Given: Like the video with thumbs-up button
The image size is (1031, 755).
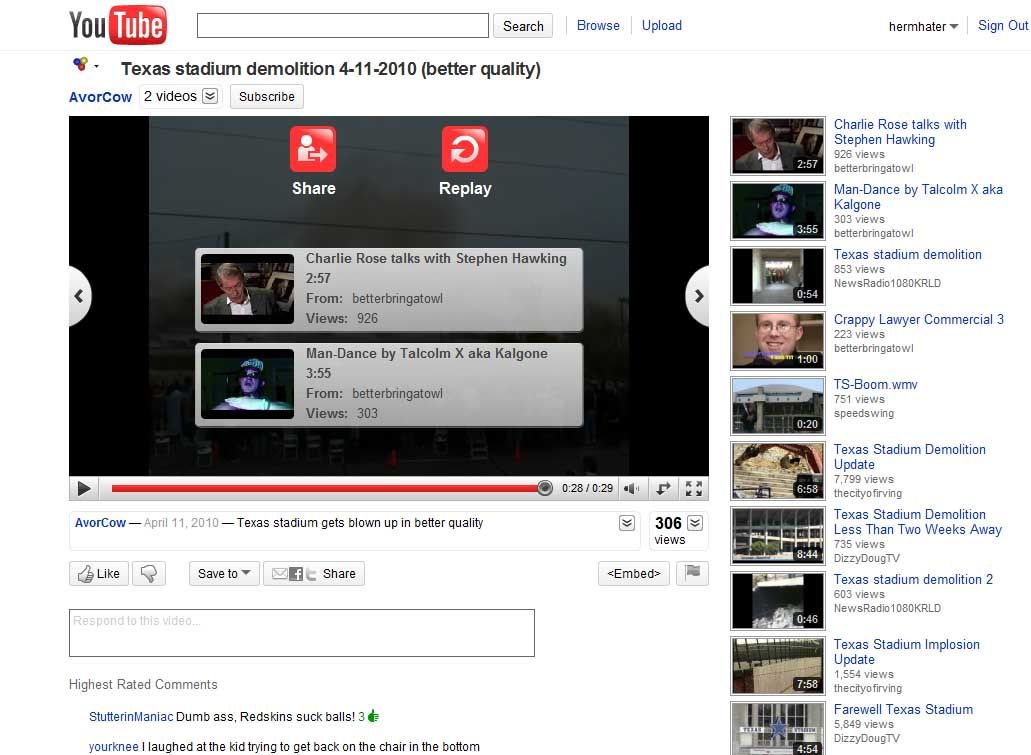Looking at the screenshot, I should [99, 573].
